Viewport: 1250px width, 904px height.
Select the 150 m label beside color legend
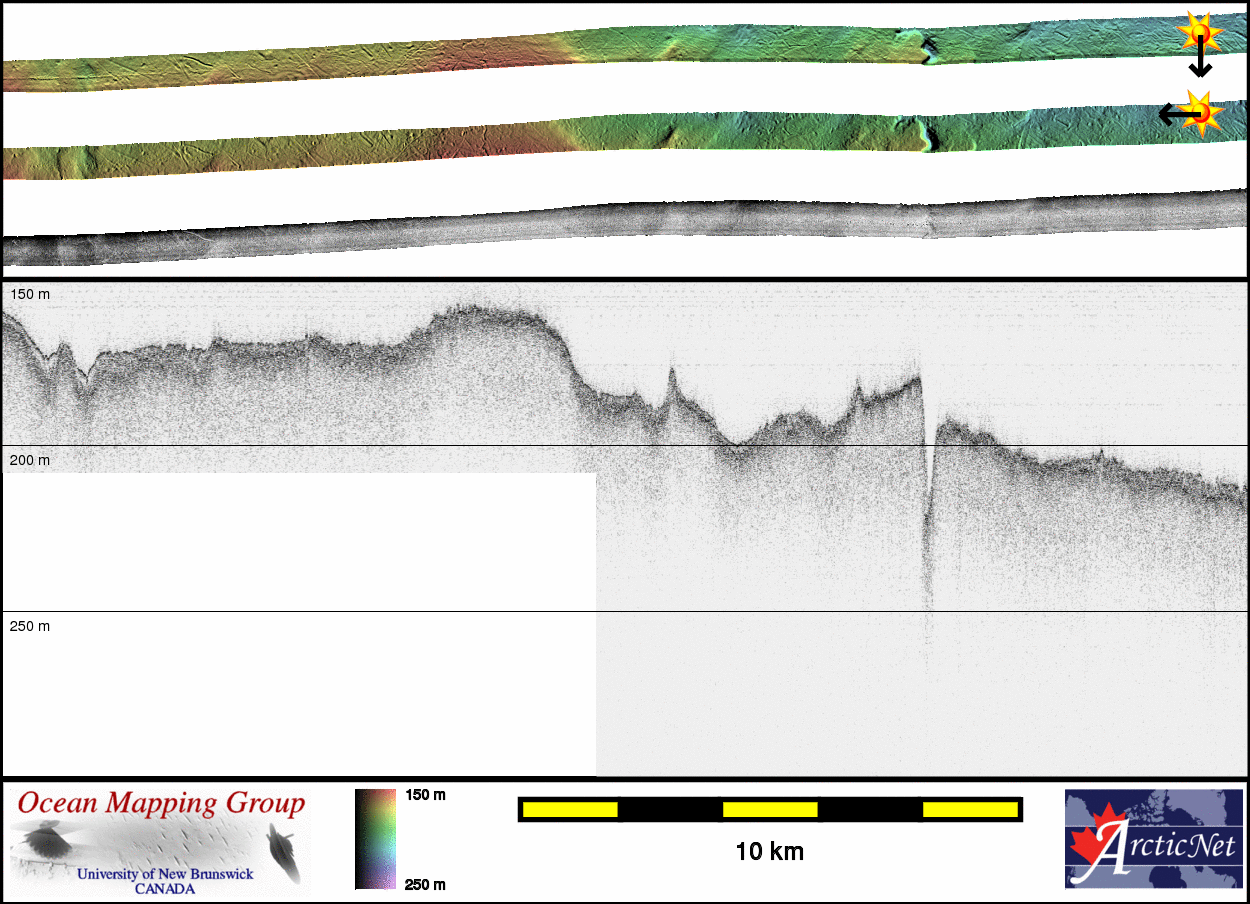(425, 795)
